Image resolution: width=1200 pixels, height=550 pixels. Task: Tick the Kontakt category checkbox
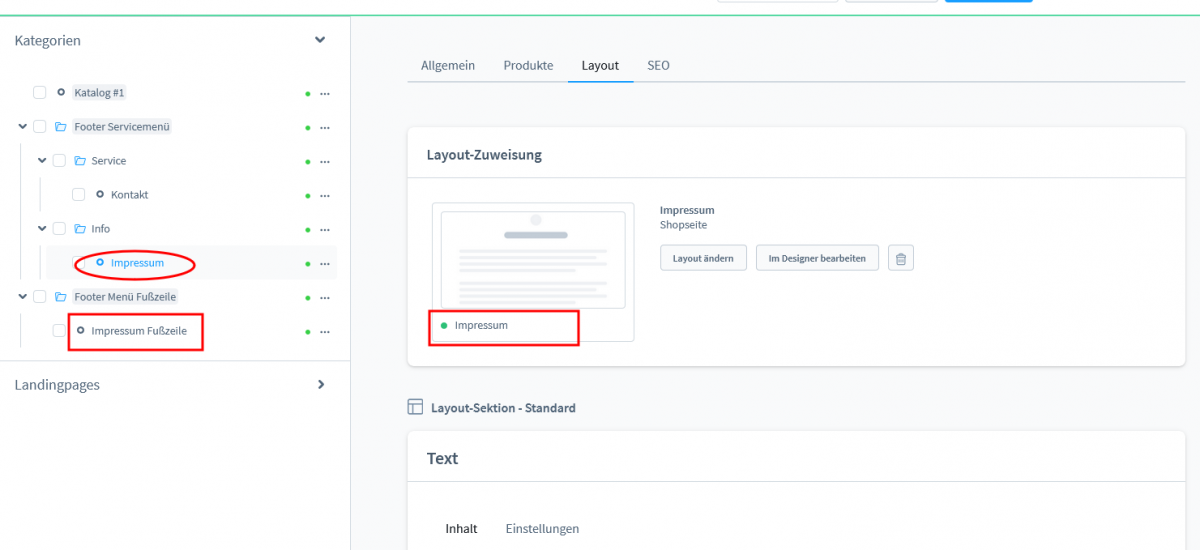(x=79, y=195)
